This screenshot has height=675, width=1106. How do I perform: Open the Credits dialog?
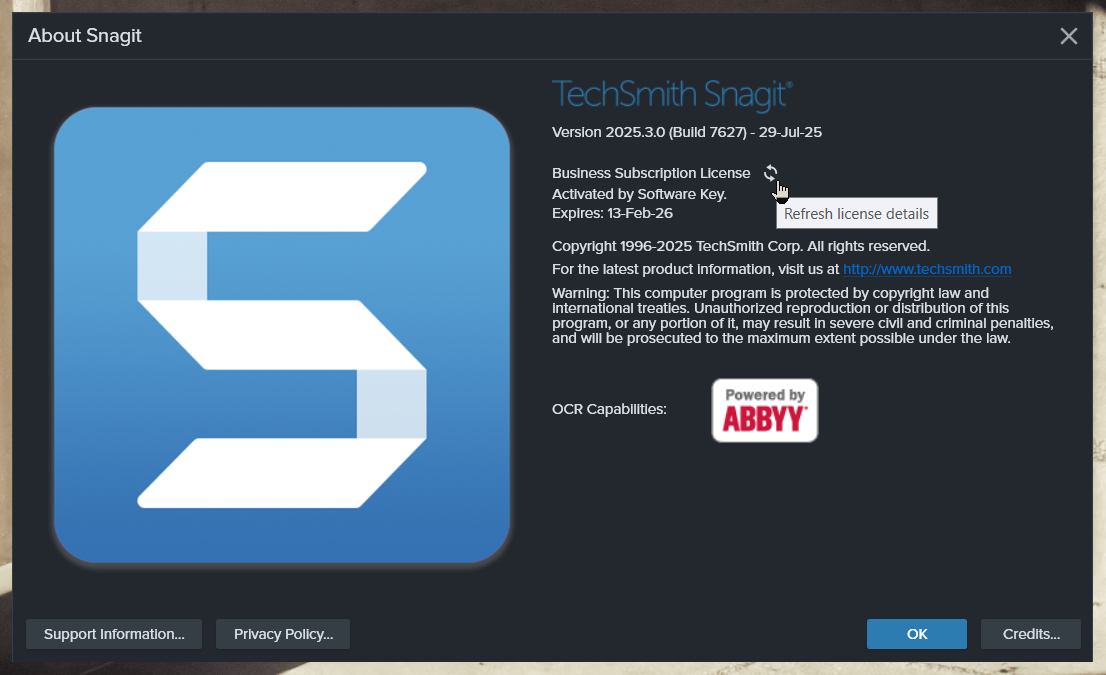pos(1030,634)
